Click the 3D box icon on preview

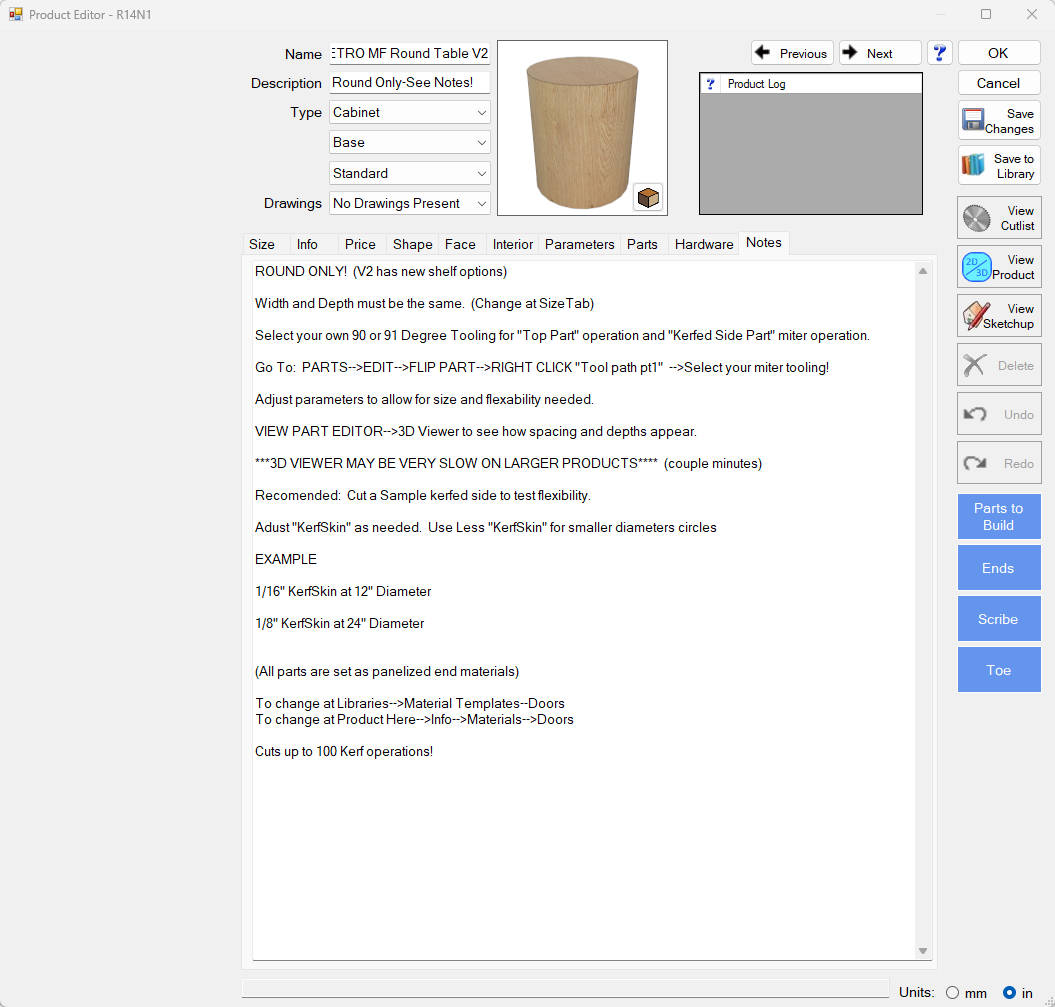point(648,197)
